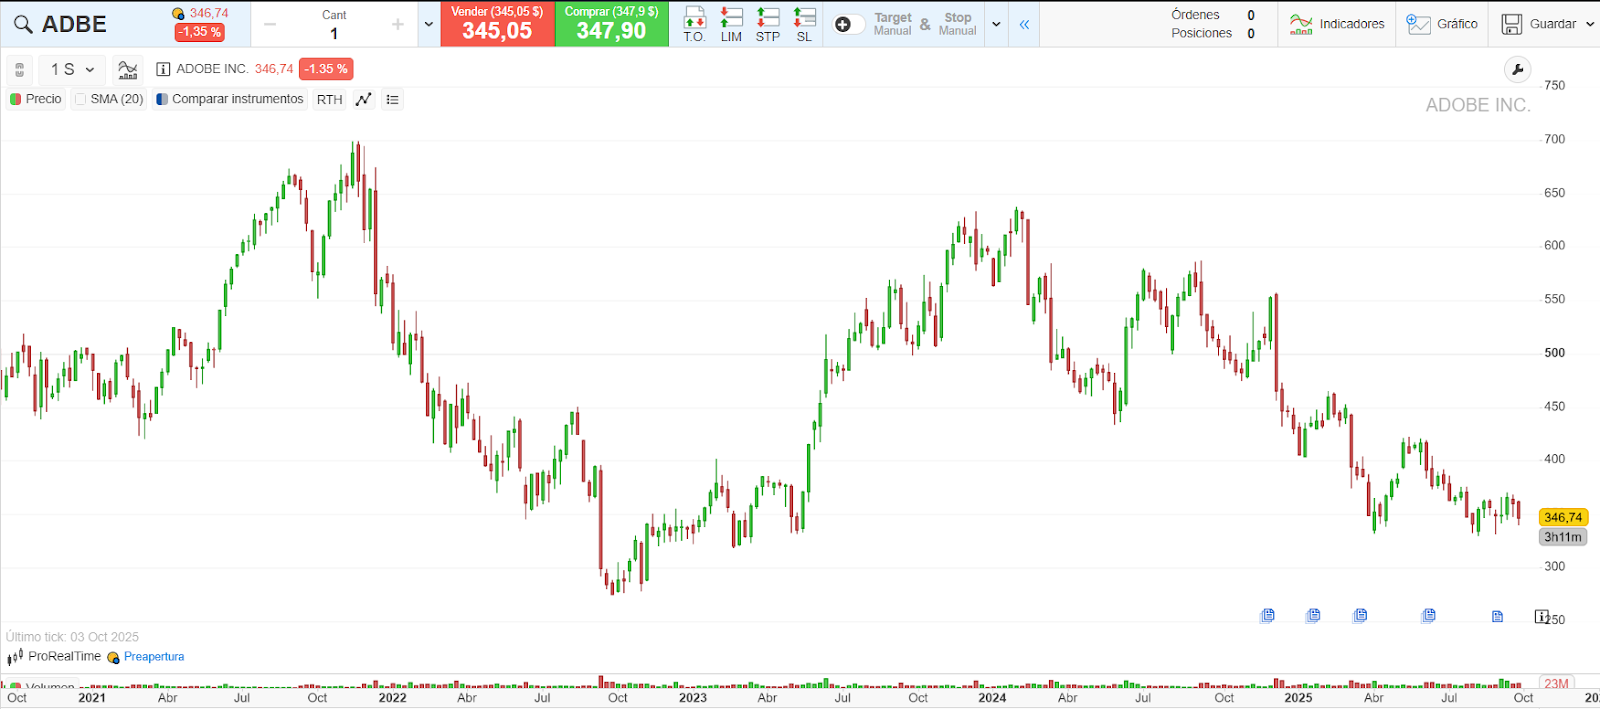This screenshot has width=1600, height=709.
Task: Open chart settings wrench icon
Action: click(x=1517, y=69)
